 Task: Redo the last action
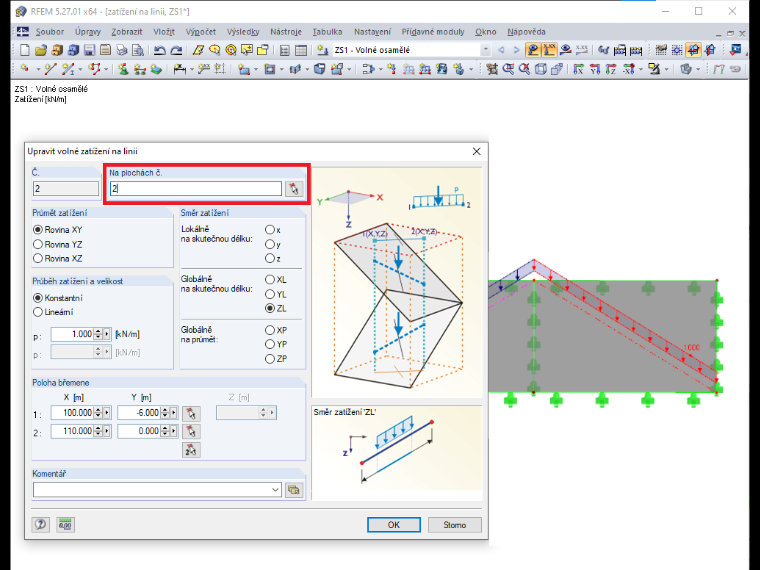tap(177, 50)
